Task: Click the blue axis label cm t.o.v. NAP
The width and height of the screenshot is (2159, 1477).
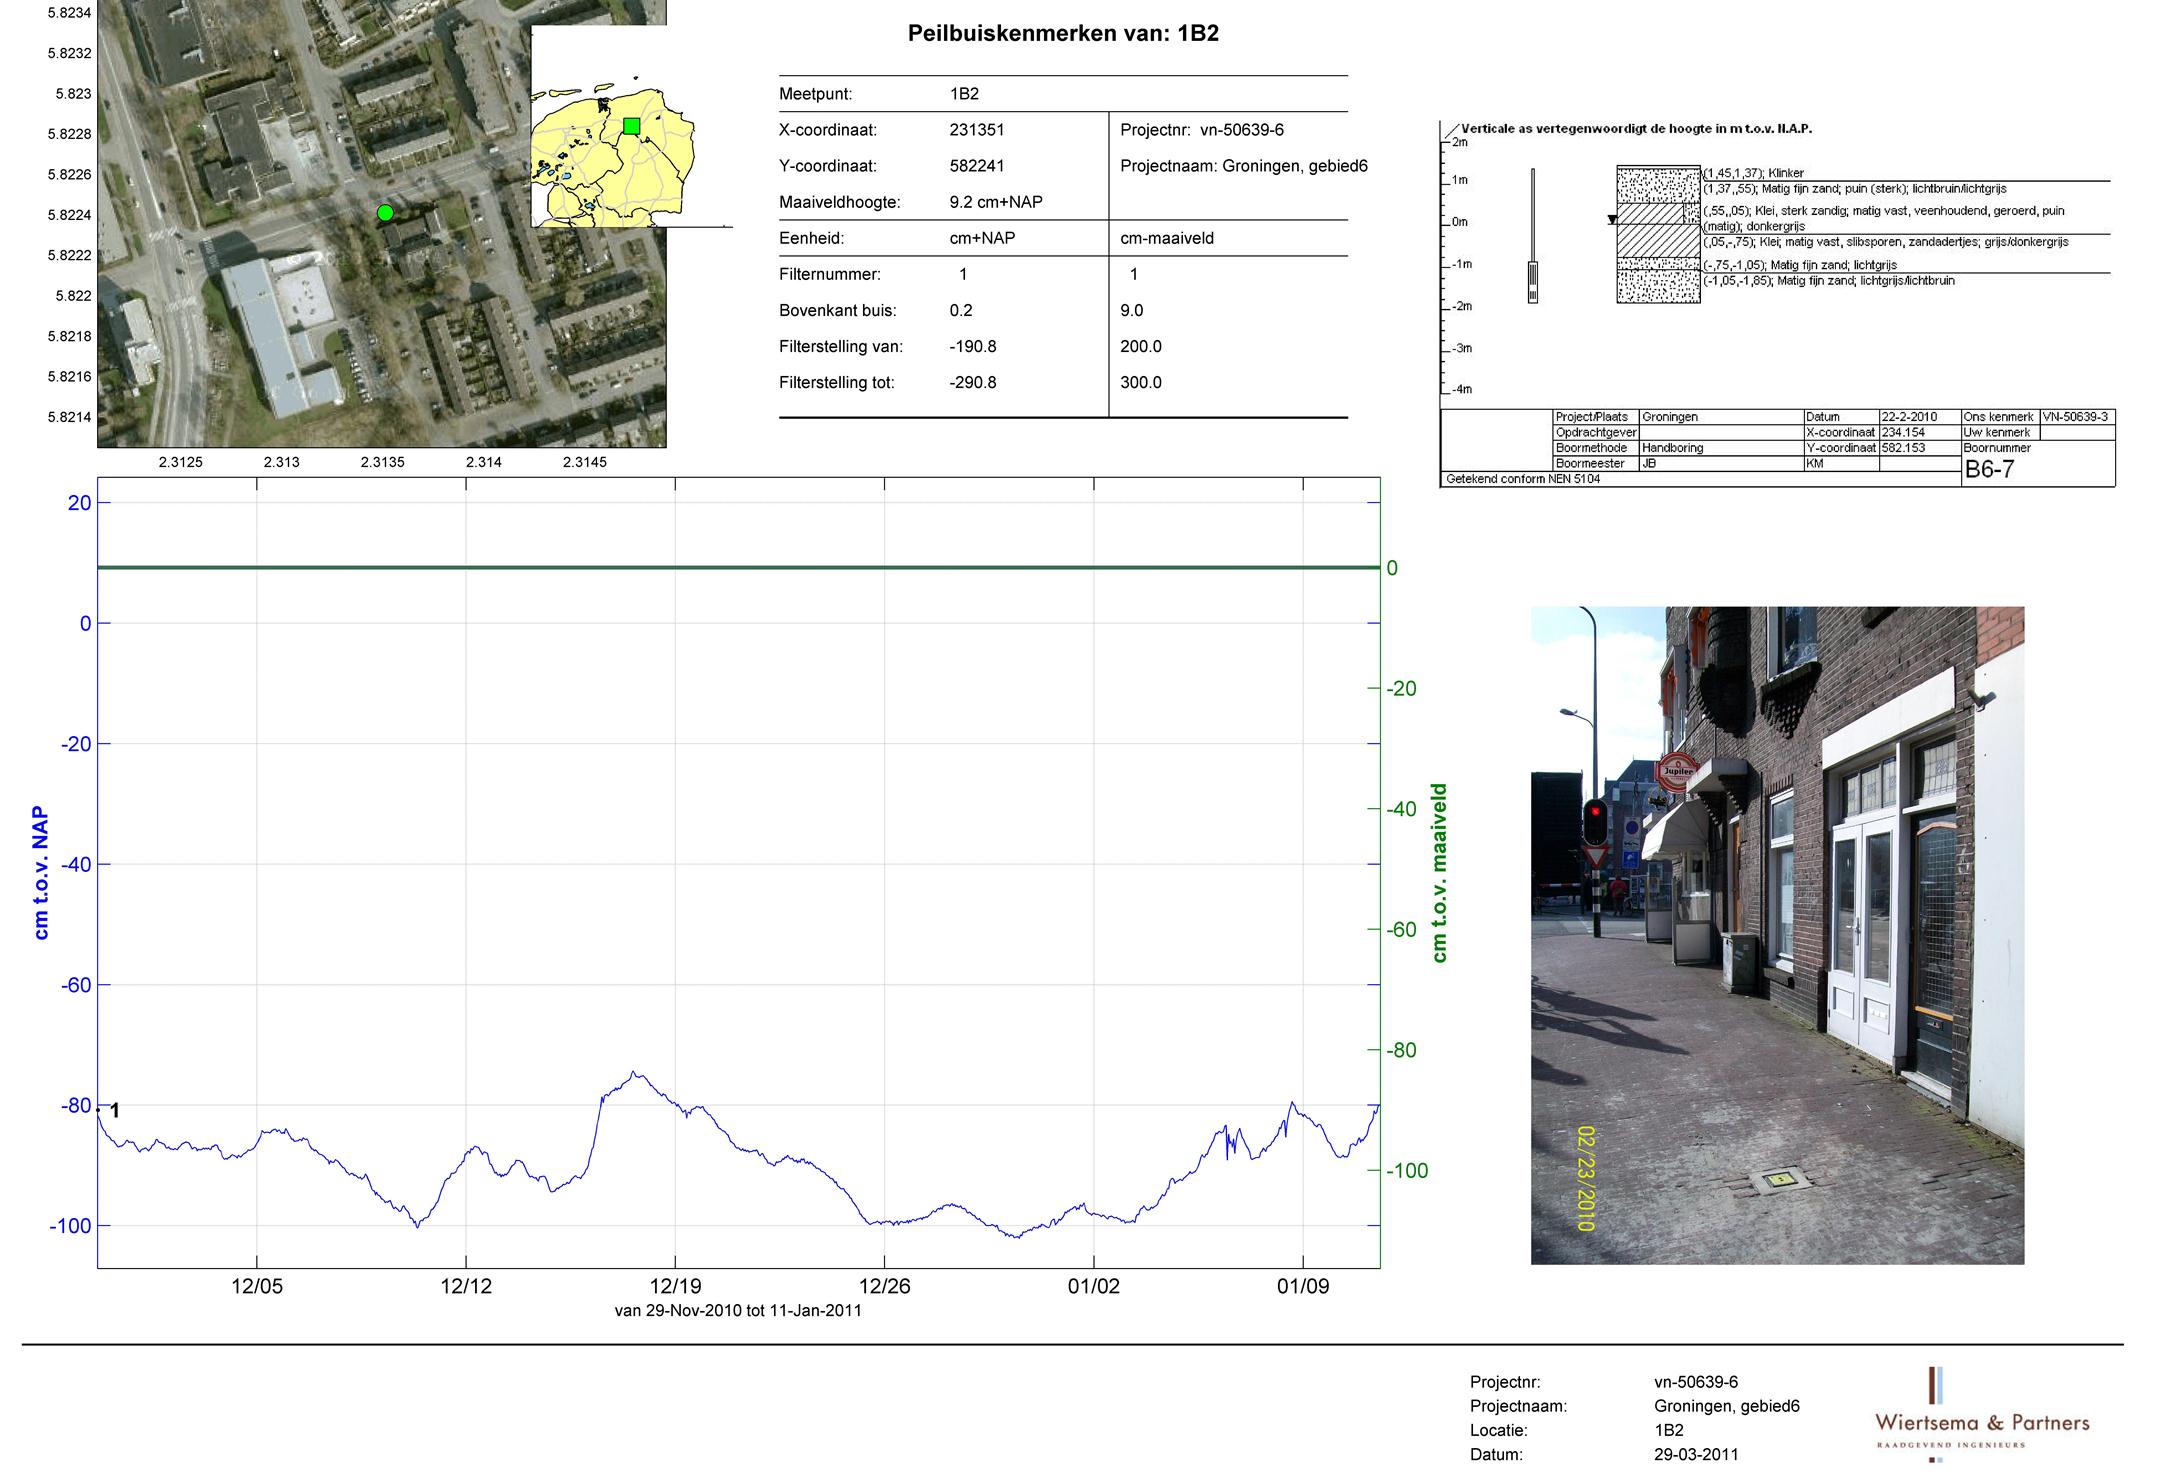Action: [41, 872]
